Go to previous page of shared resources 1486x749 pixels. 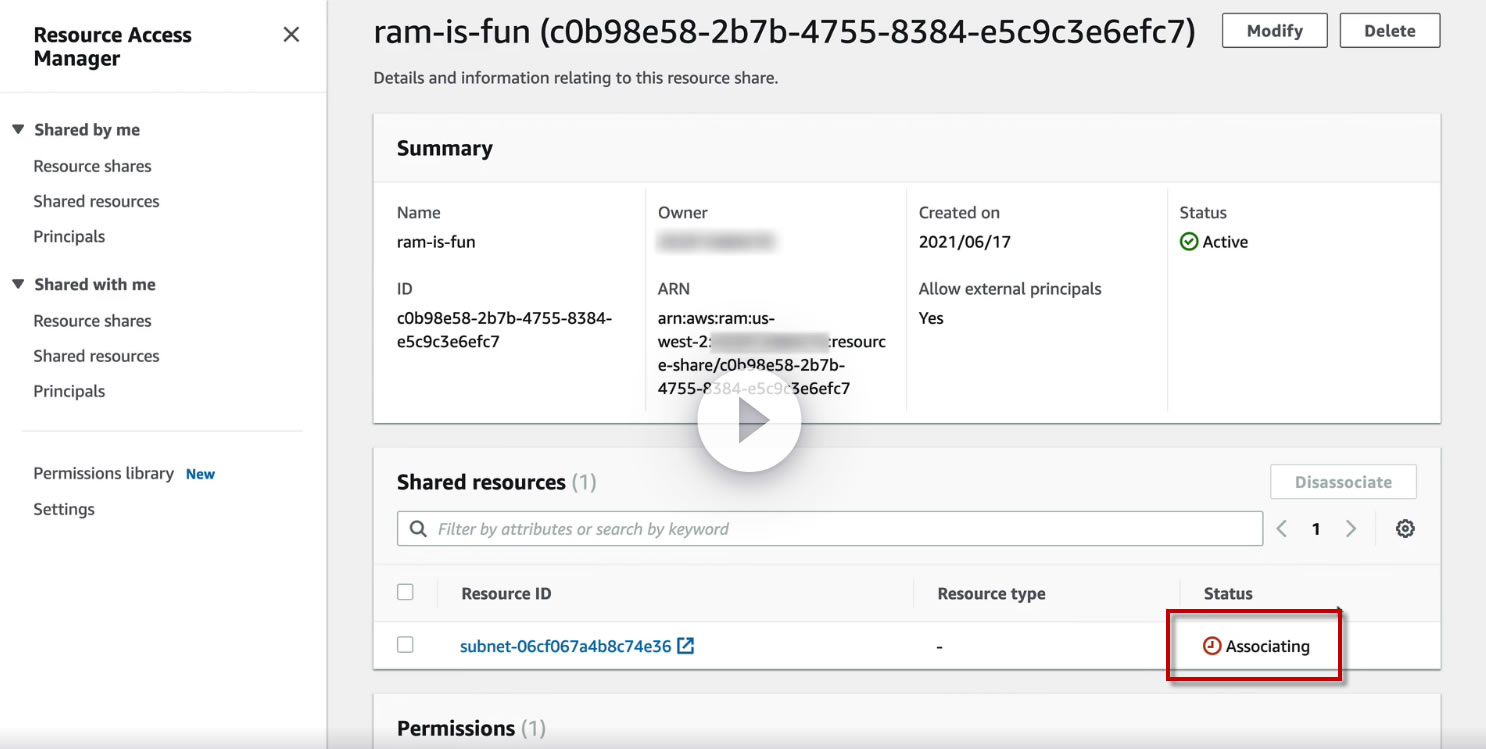pyautogui.click(x=1282, y=529)
